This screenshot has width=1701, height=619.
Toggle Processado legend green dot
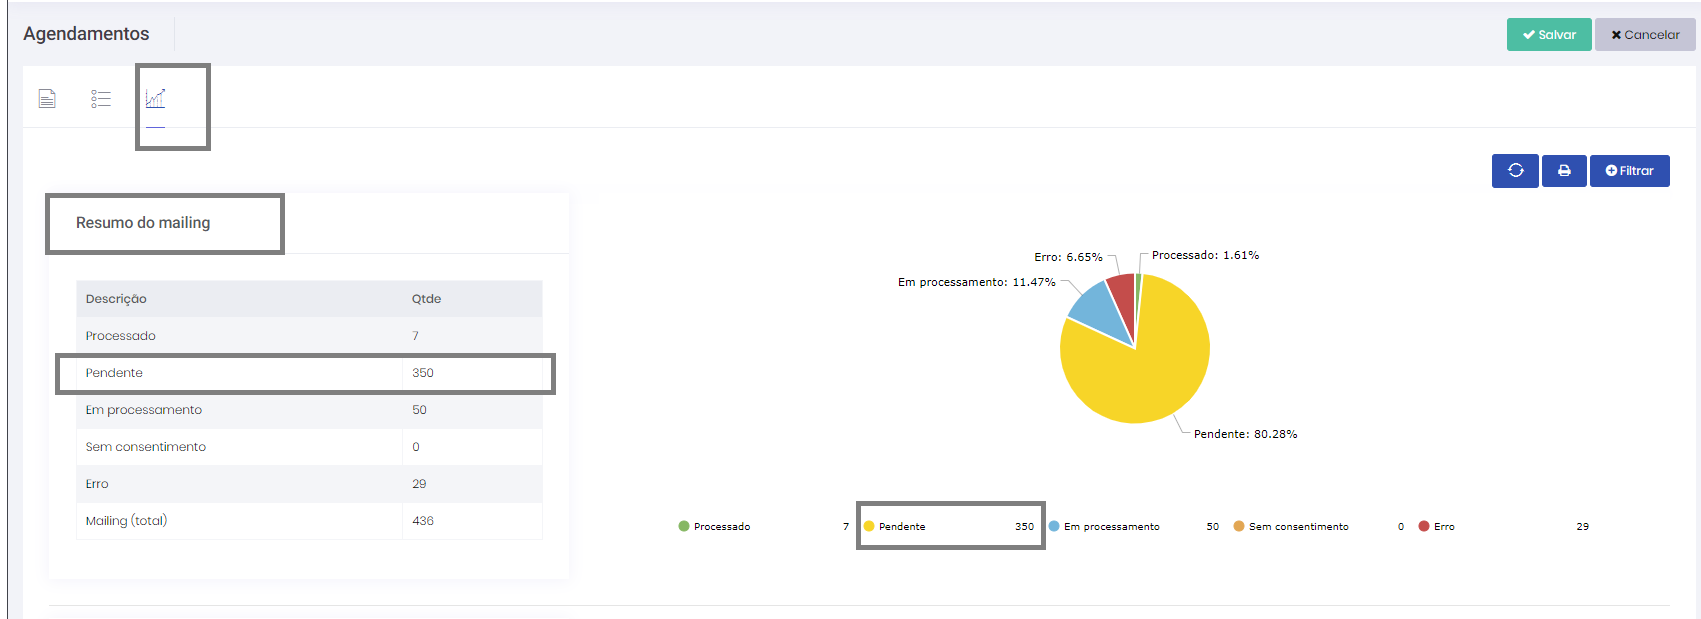click(684, 526)
